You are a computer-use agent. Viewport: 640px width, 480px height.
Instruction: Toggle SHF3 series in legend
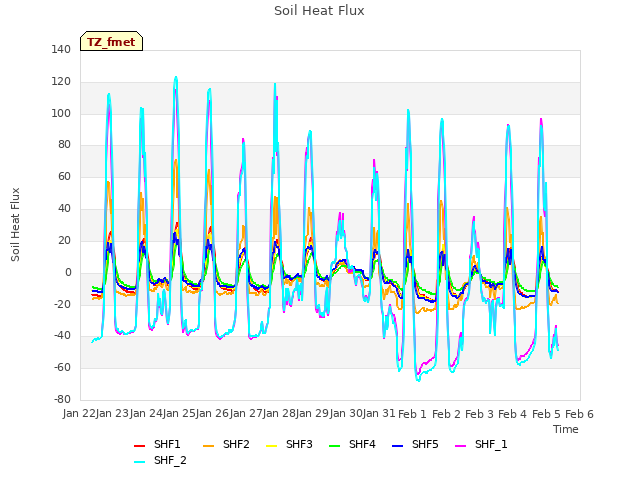pos(289,444)
